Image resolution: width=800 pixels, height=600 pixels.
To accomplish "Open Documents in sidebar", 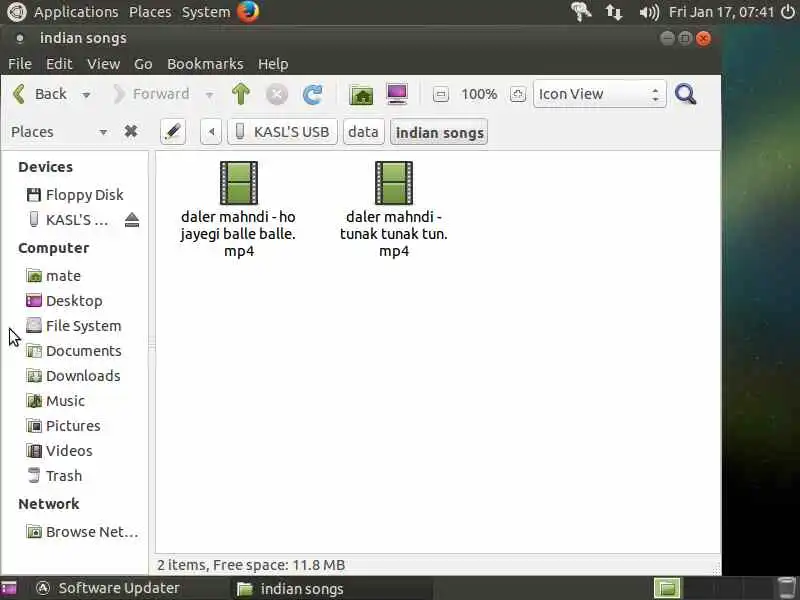I will tap(74, 351).
